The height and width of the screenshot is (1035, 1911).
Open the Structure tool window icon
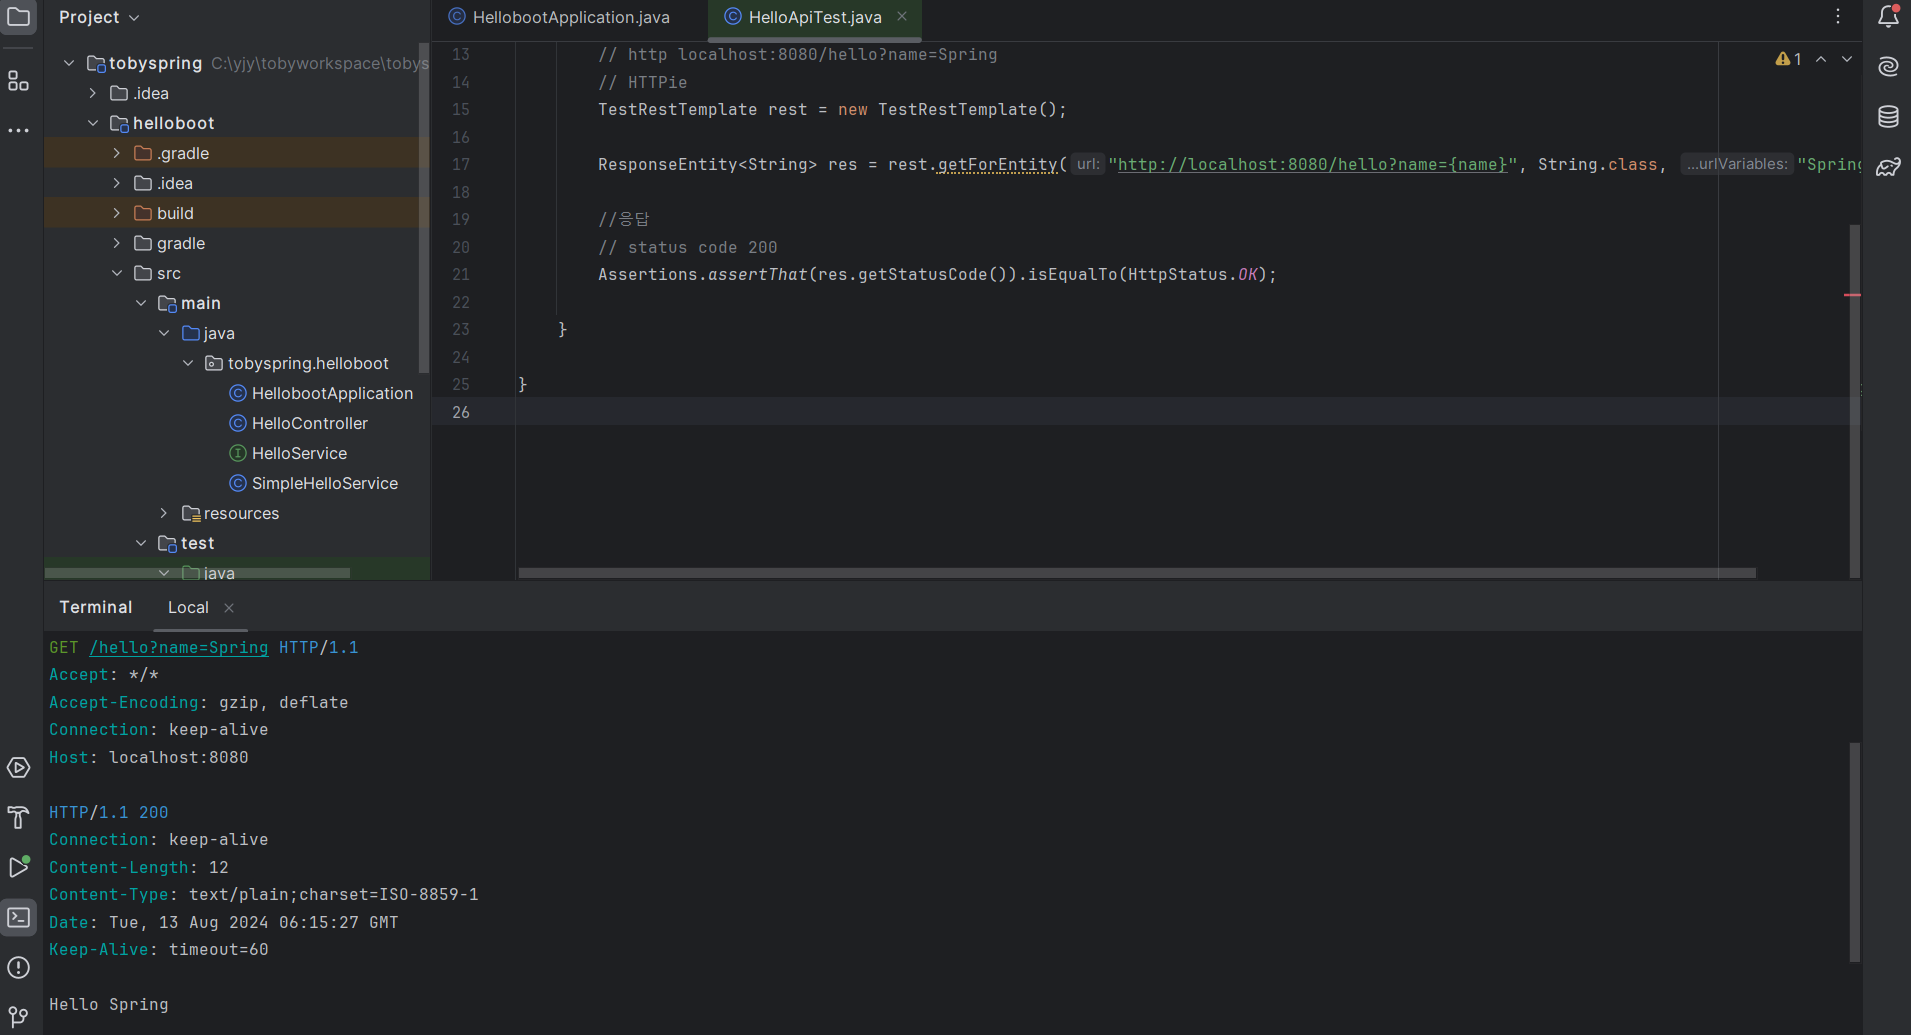tap(18, 81)
